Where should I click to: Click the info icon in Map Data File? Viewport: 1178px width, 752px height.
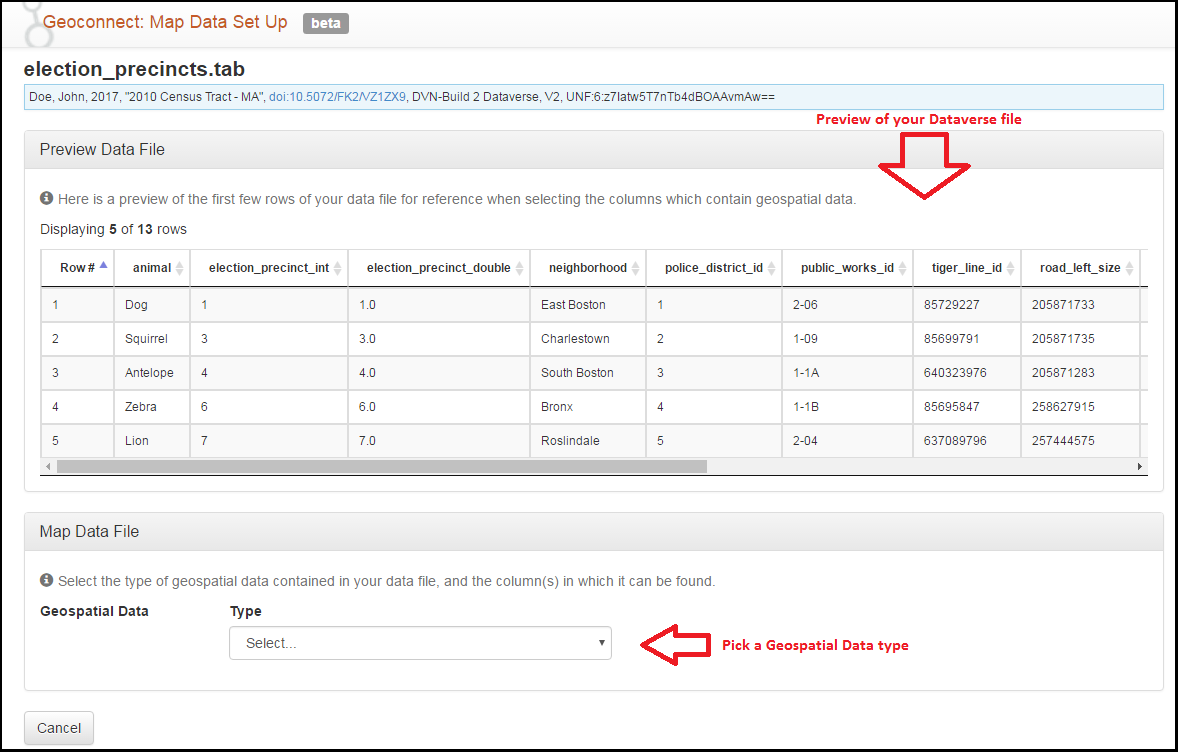tap(46, 580)
